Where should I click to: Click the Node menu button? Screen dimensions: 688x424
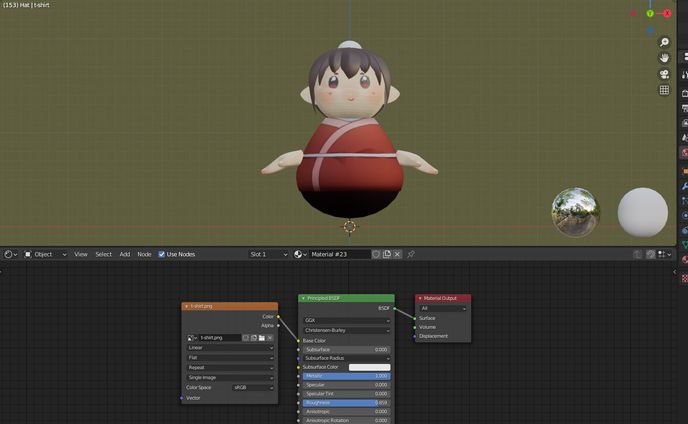144,255
